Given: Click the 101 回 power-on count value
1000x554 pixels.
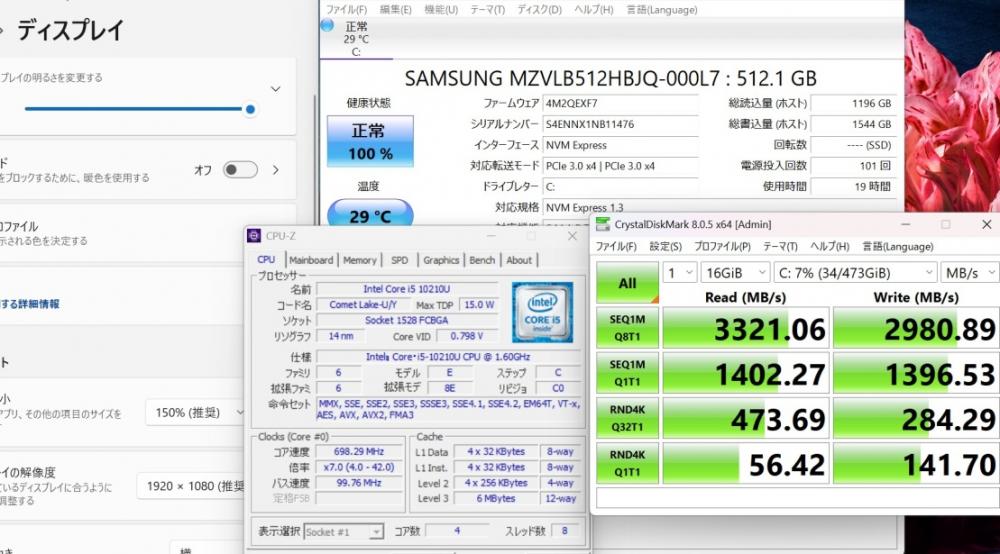Looking at the screenshot, I should click(x=853, y=166).
